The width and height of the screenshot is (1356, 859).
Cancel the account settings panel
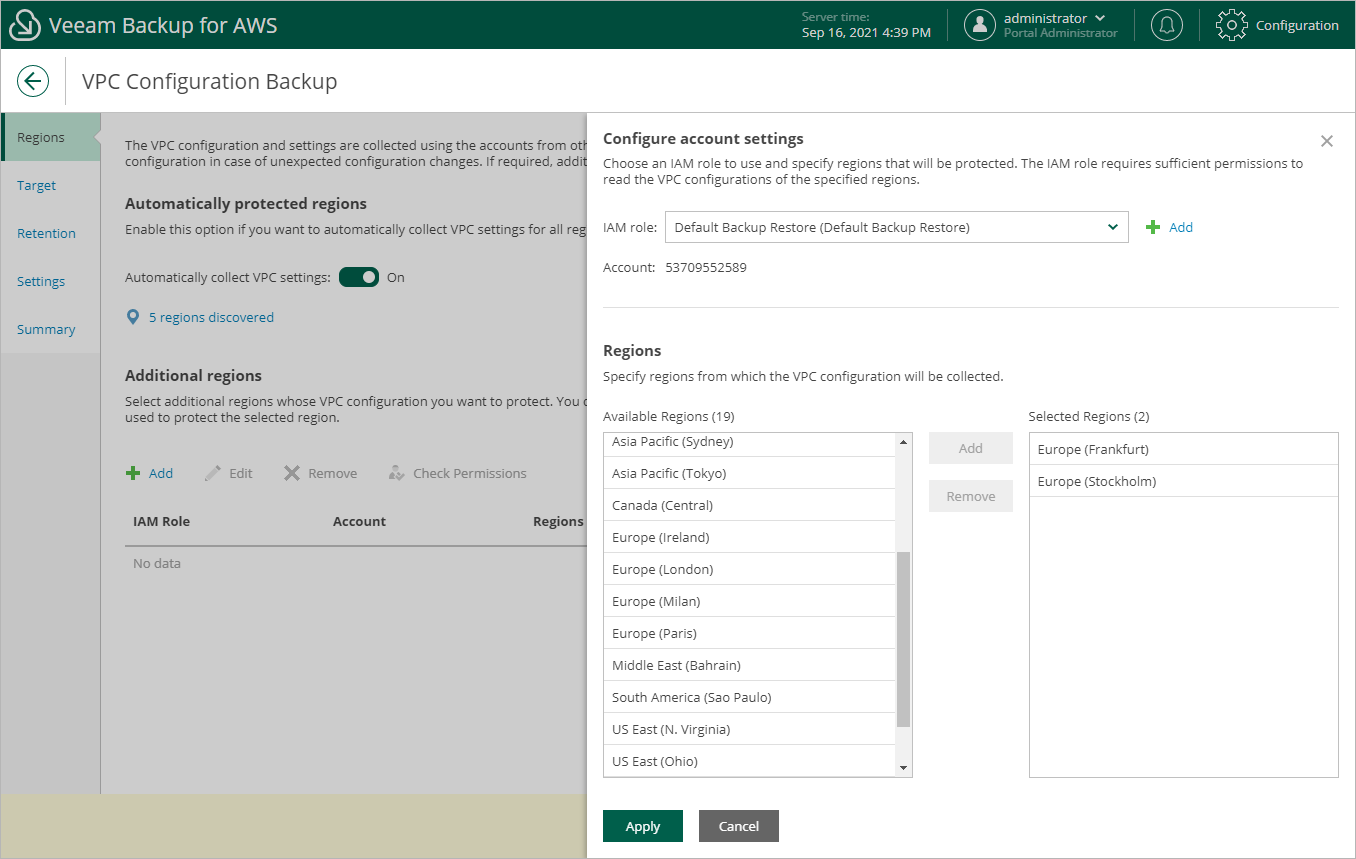738,826
